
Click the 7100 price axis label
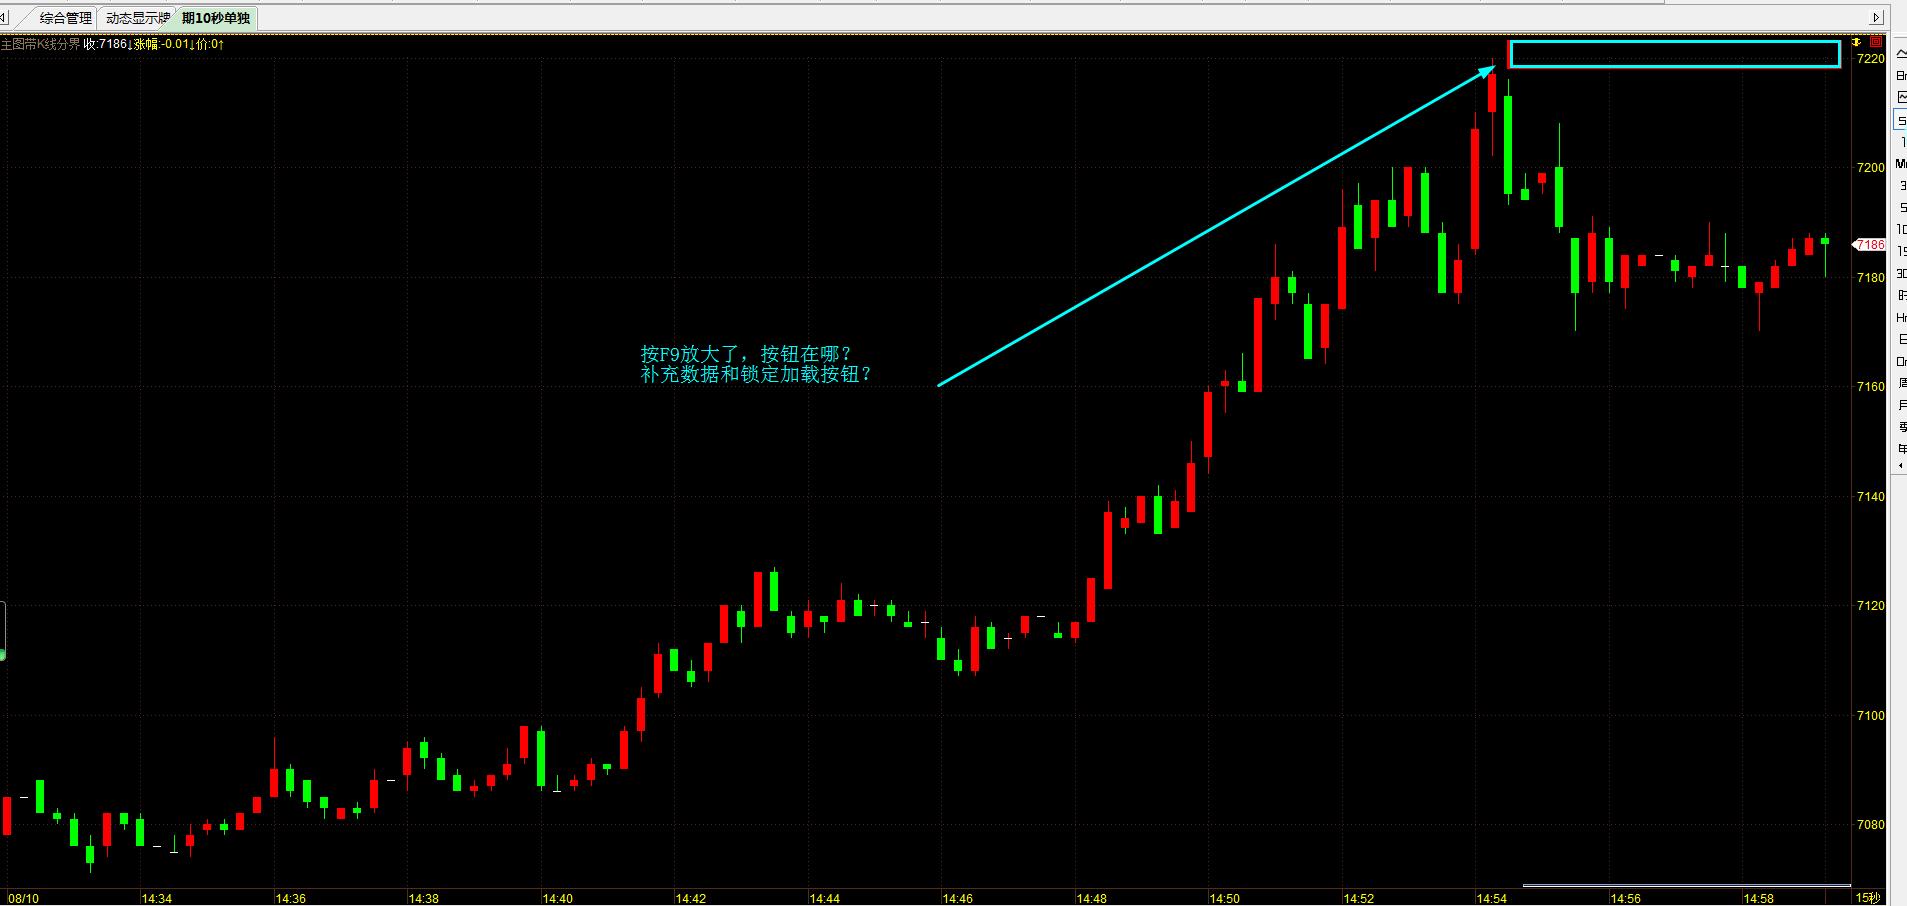pos(1870,716)
